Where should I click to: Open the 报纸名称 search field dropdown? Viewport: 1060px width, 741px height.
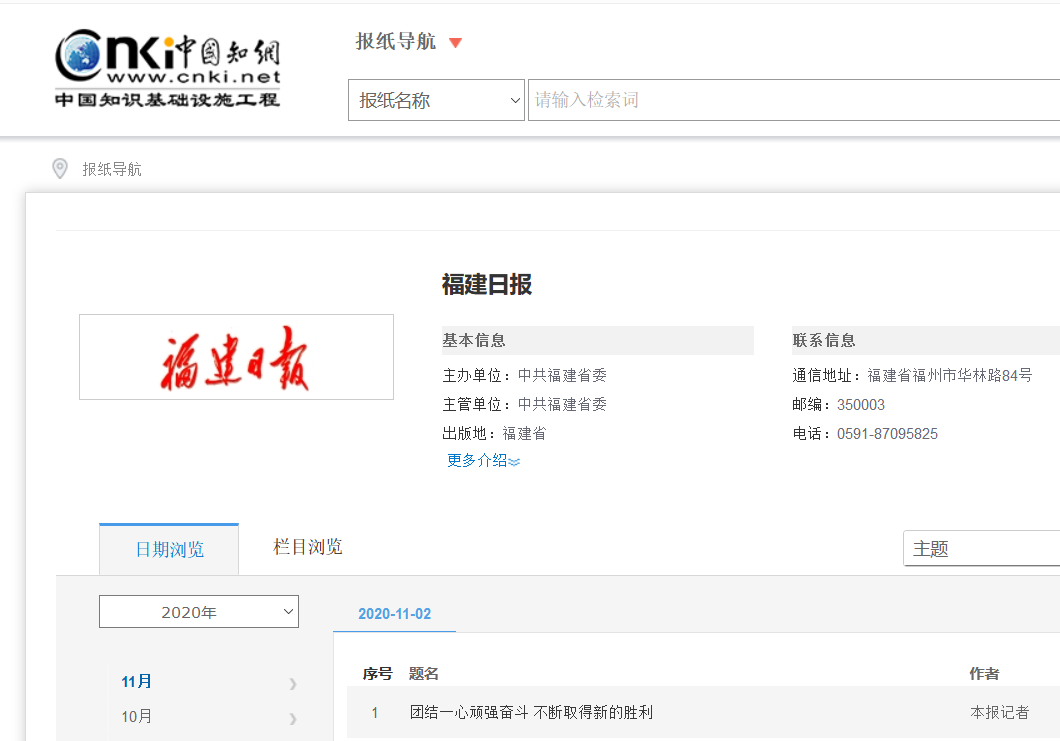click(436, 100)
